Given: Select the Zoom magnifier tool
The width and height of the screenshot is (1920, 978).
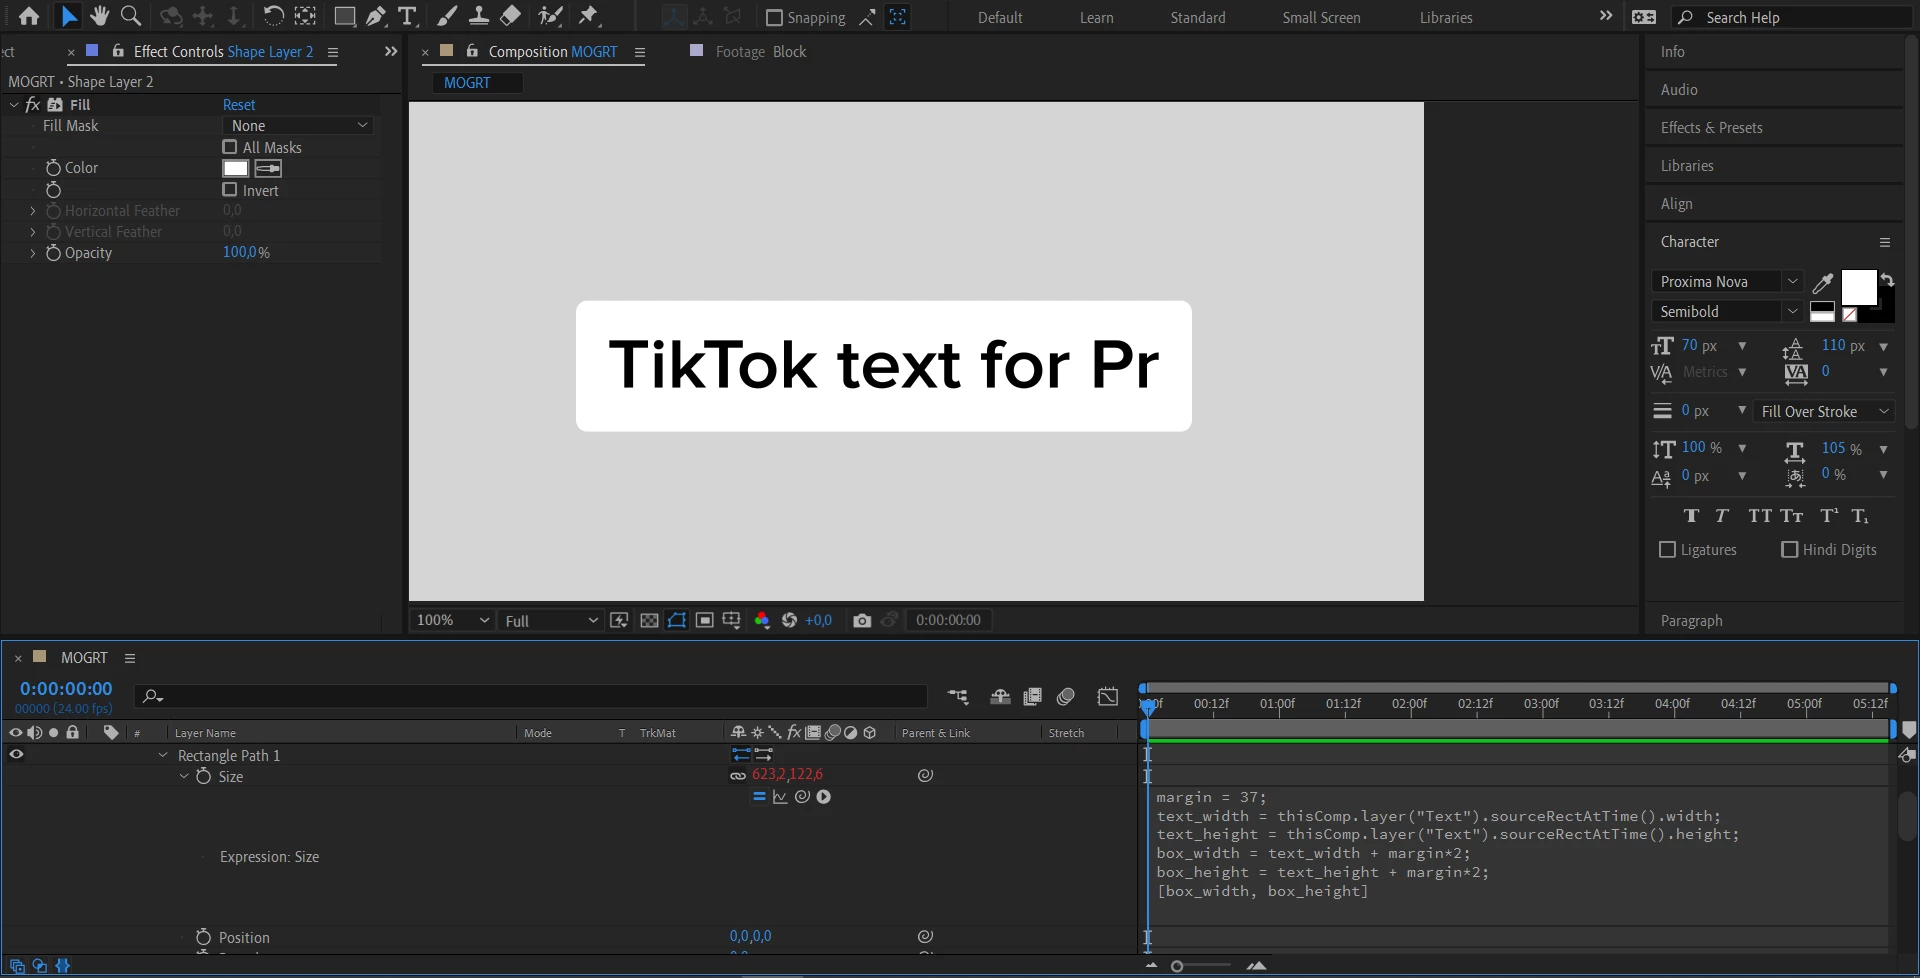Looking at the screenshot, I should (131, 16).
